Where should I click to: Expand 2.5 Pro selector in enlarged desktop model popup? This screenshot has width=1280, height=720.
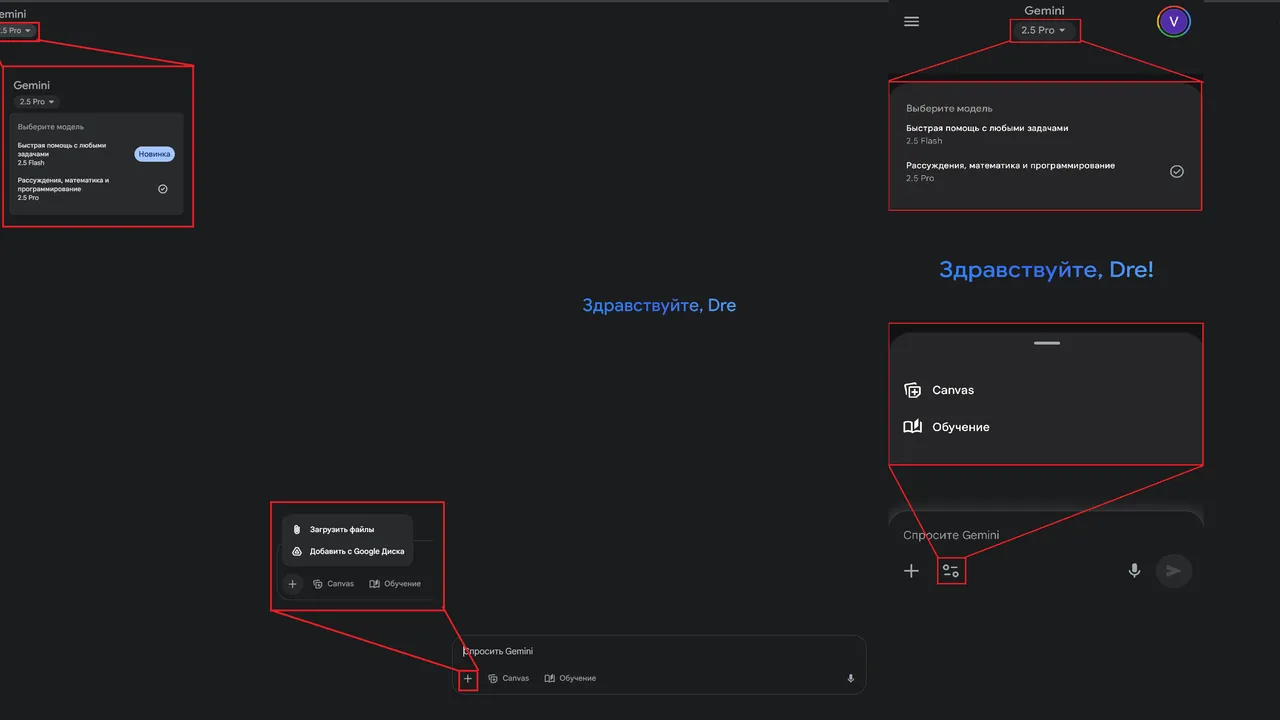point(37,102)
